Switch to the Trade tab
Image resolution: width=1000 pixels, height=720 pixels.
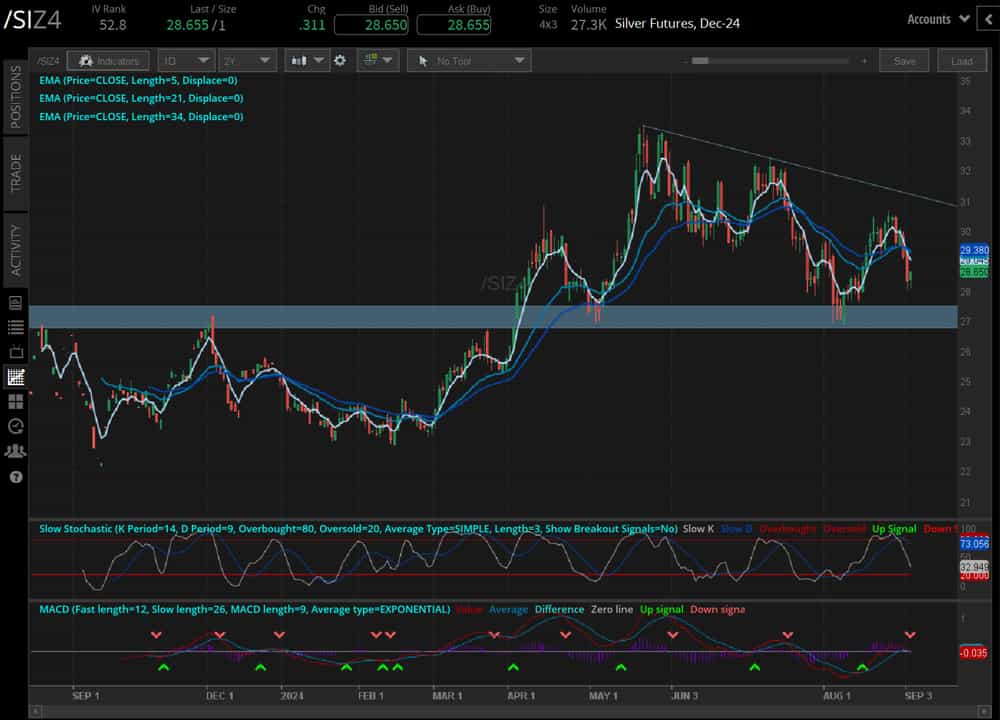click(15, 173)
